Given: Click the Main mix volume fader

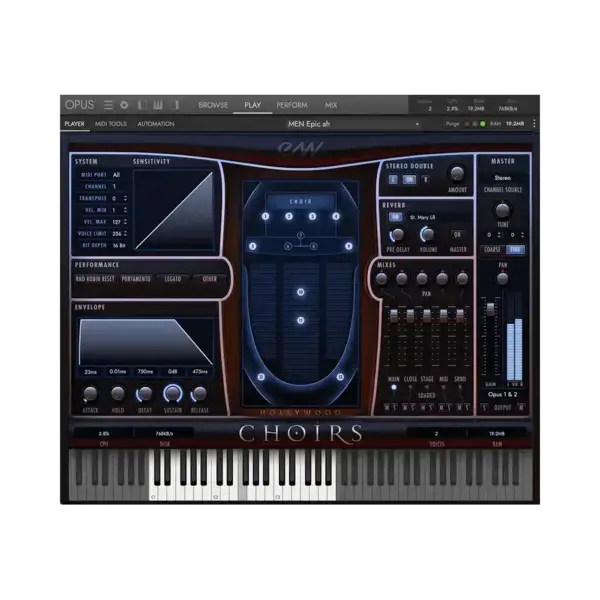Looking at the screenshot, I should pos(393,315).
